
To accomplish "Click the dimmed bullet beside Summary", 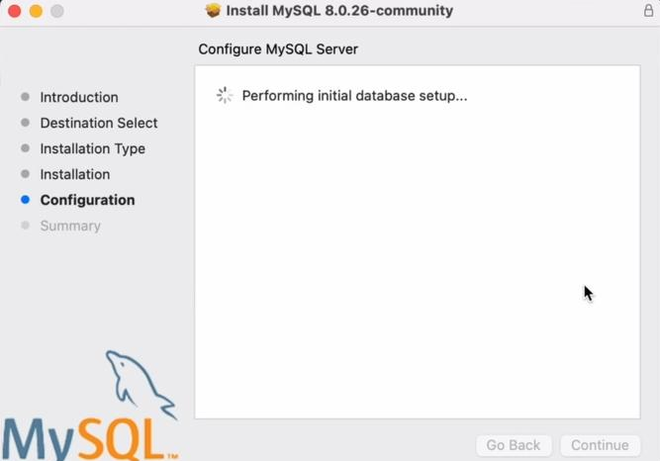I will [x=25, y=226].
